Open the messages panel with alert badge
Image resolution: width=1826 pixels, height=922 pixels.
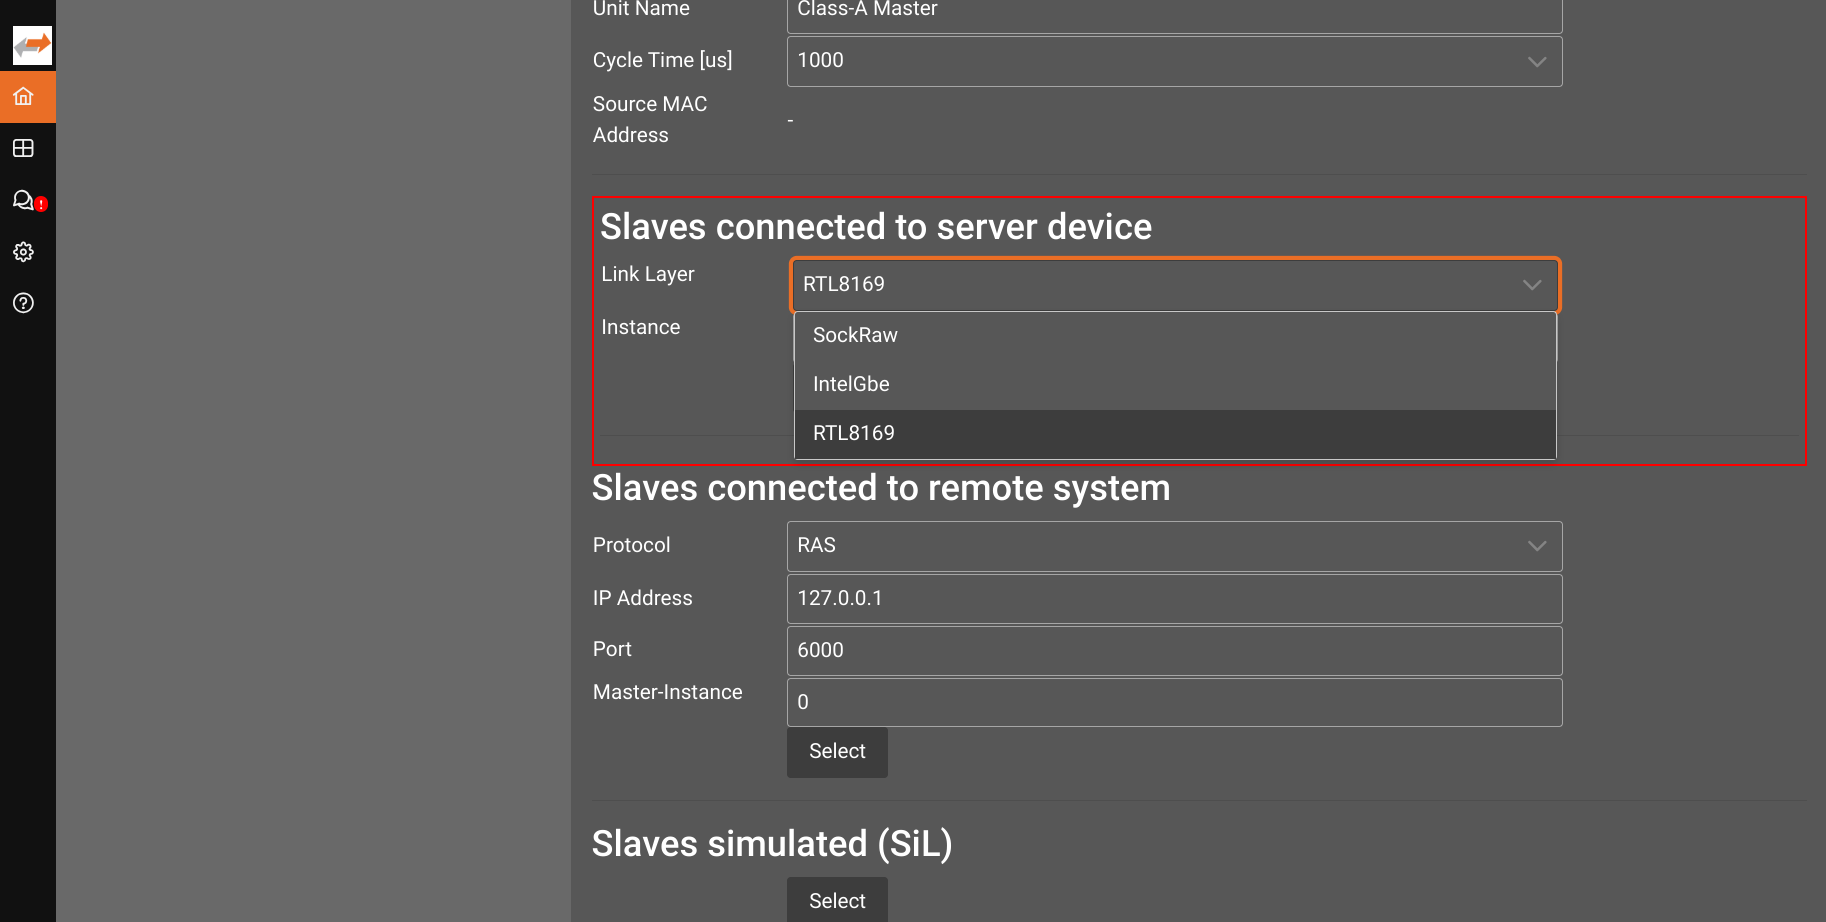tap(23, 201)
